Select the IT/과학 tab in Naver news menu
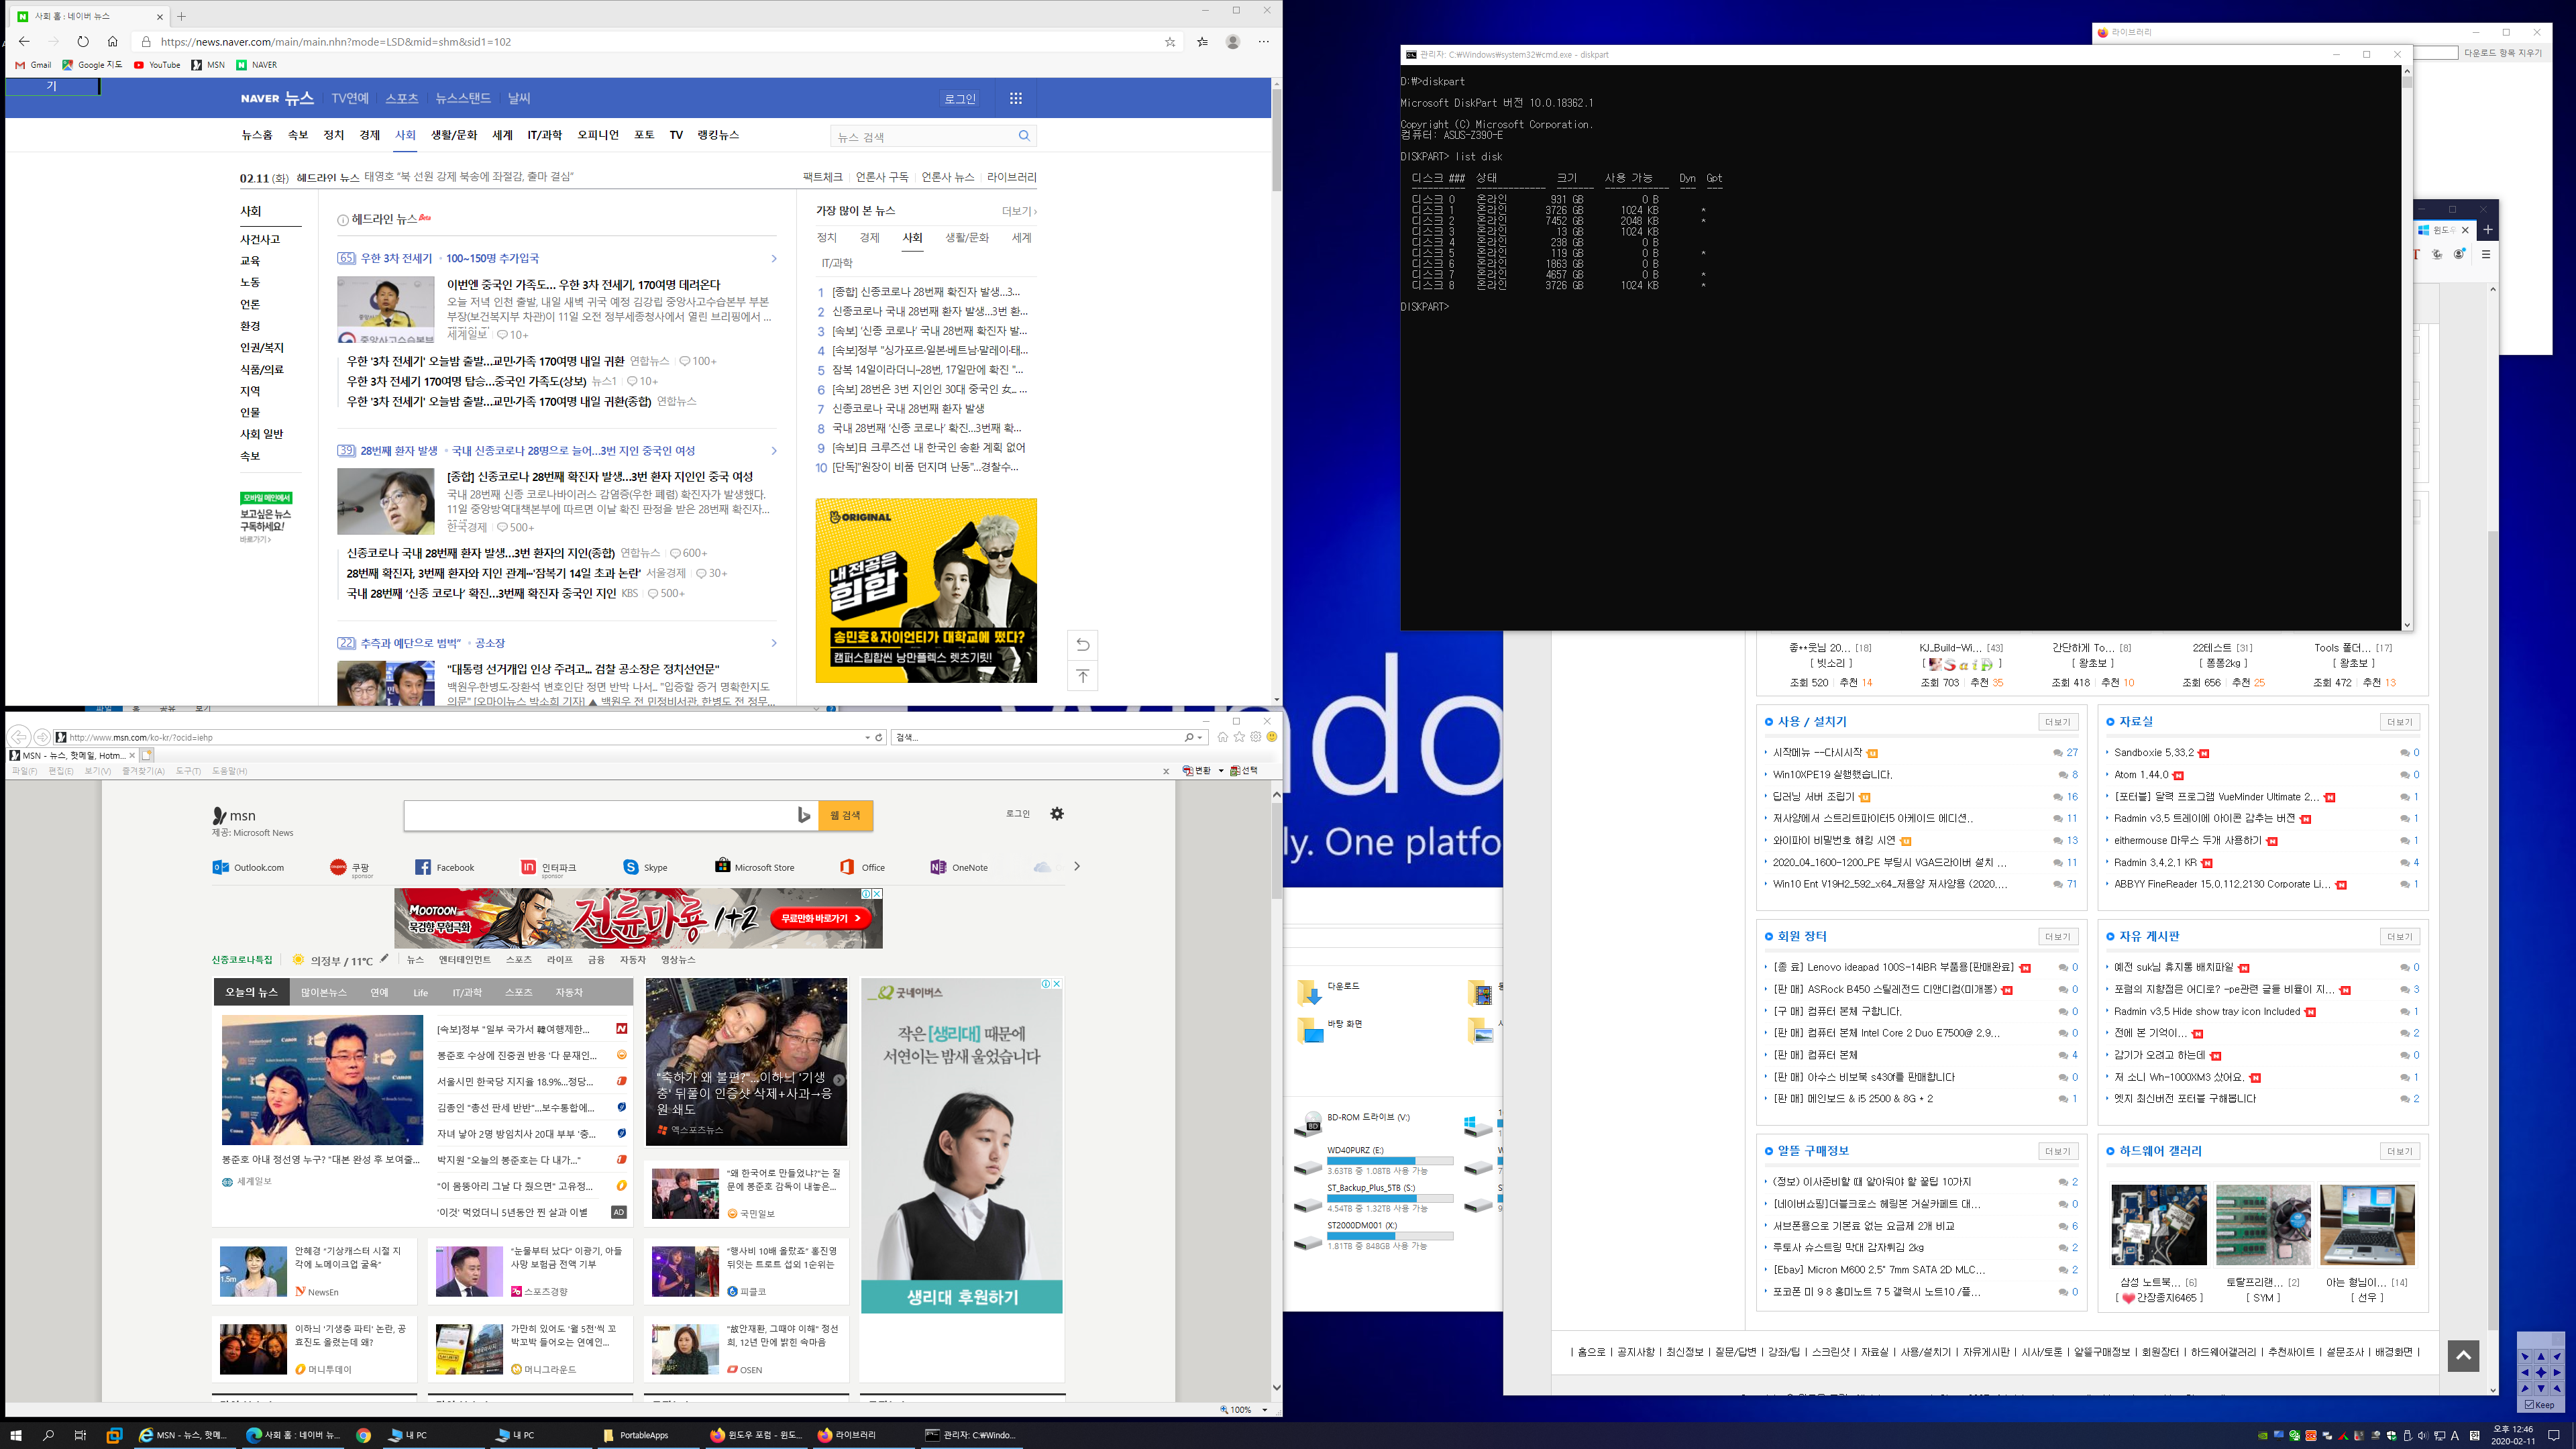This screenshot has height=1449, width=2576. 545,135
